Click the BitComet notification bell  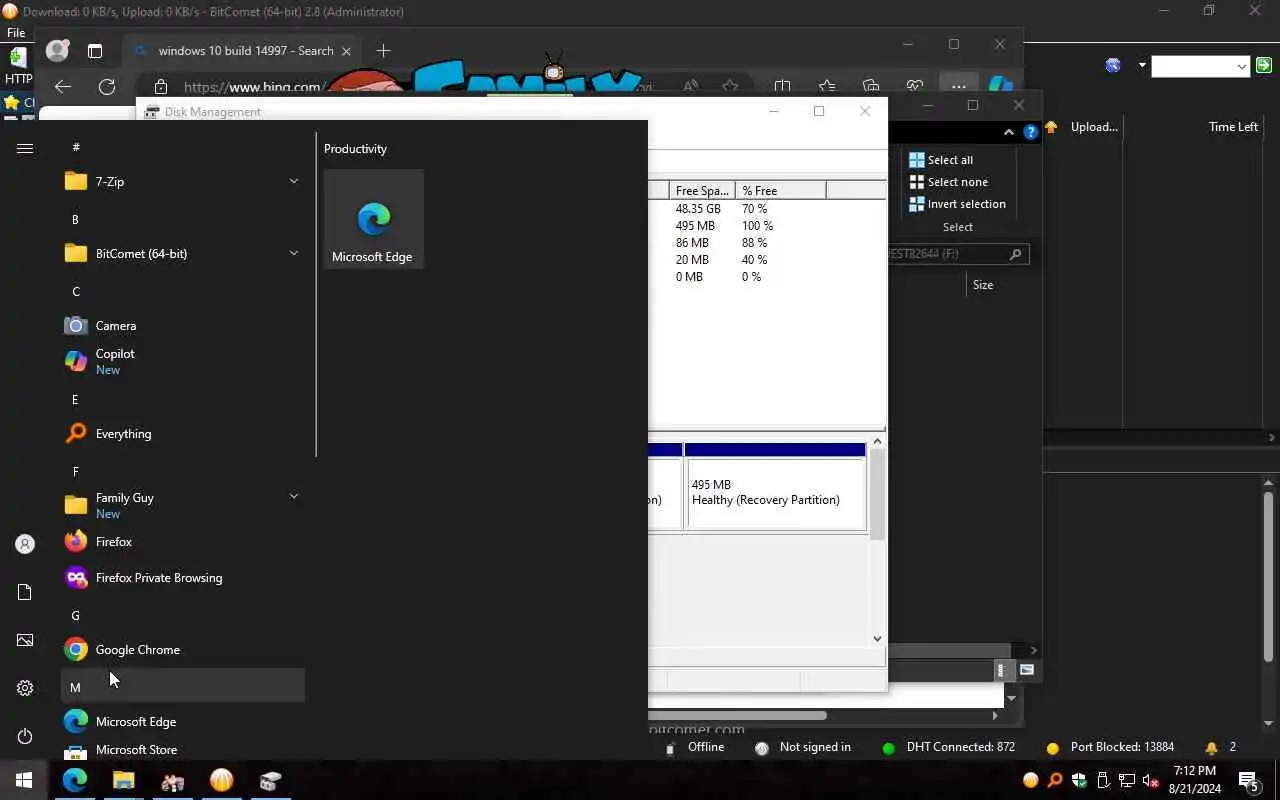[x=1212, y=748]
